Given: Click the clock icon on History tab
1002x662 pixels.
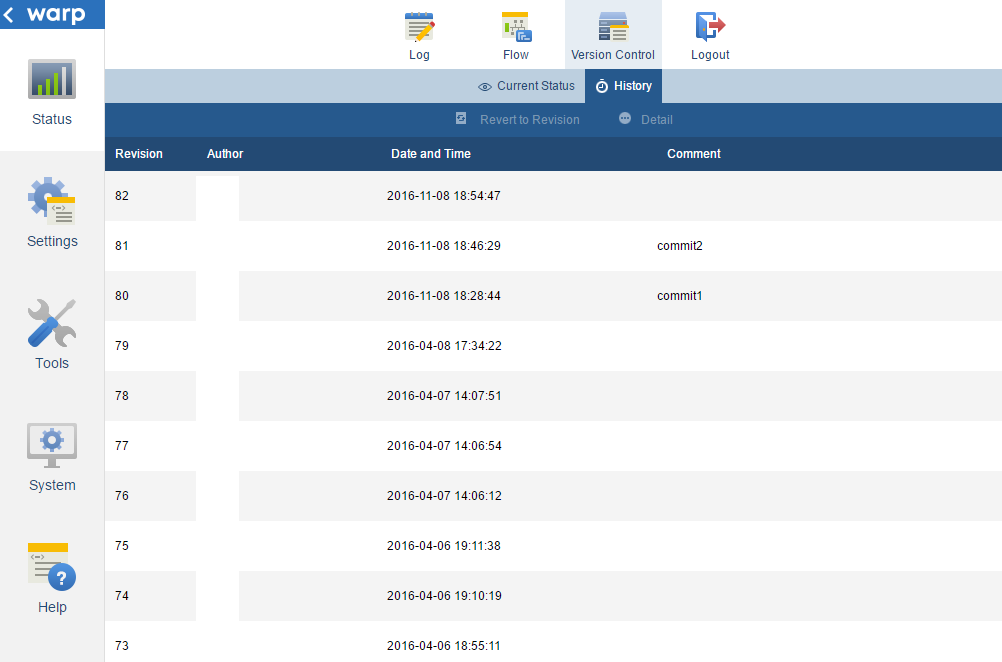Looking at the screenshot, I should point(605,86).
